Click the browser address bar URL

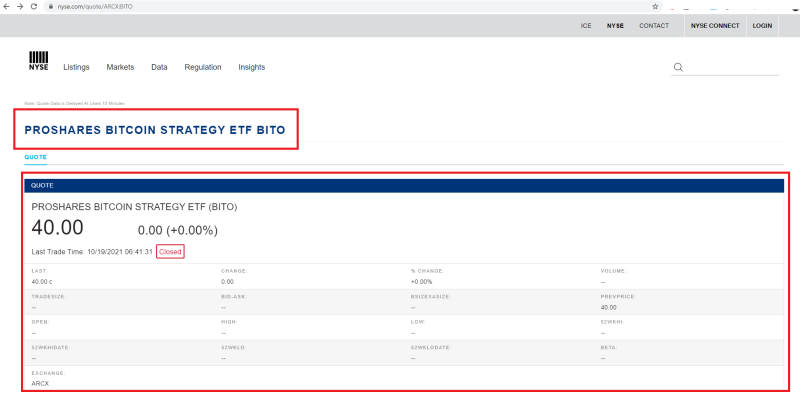pos(95,7)
